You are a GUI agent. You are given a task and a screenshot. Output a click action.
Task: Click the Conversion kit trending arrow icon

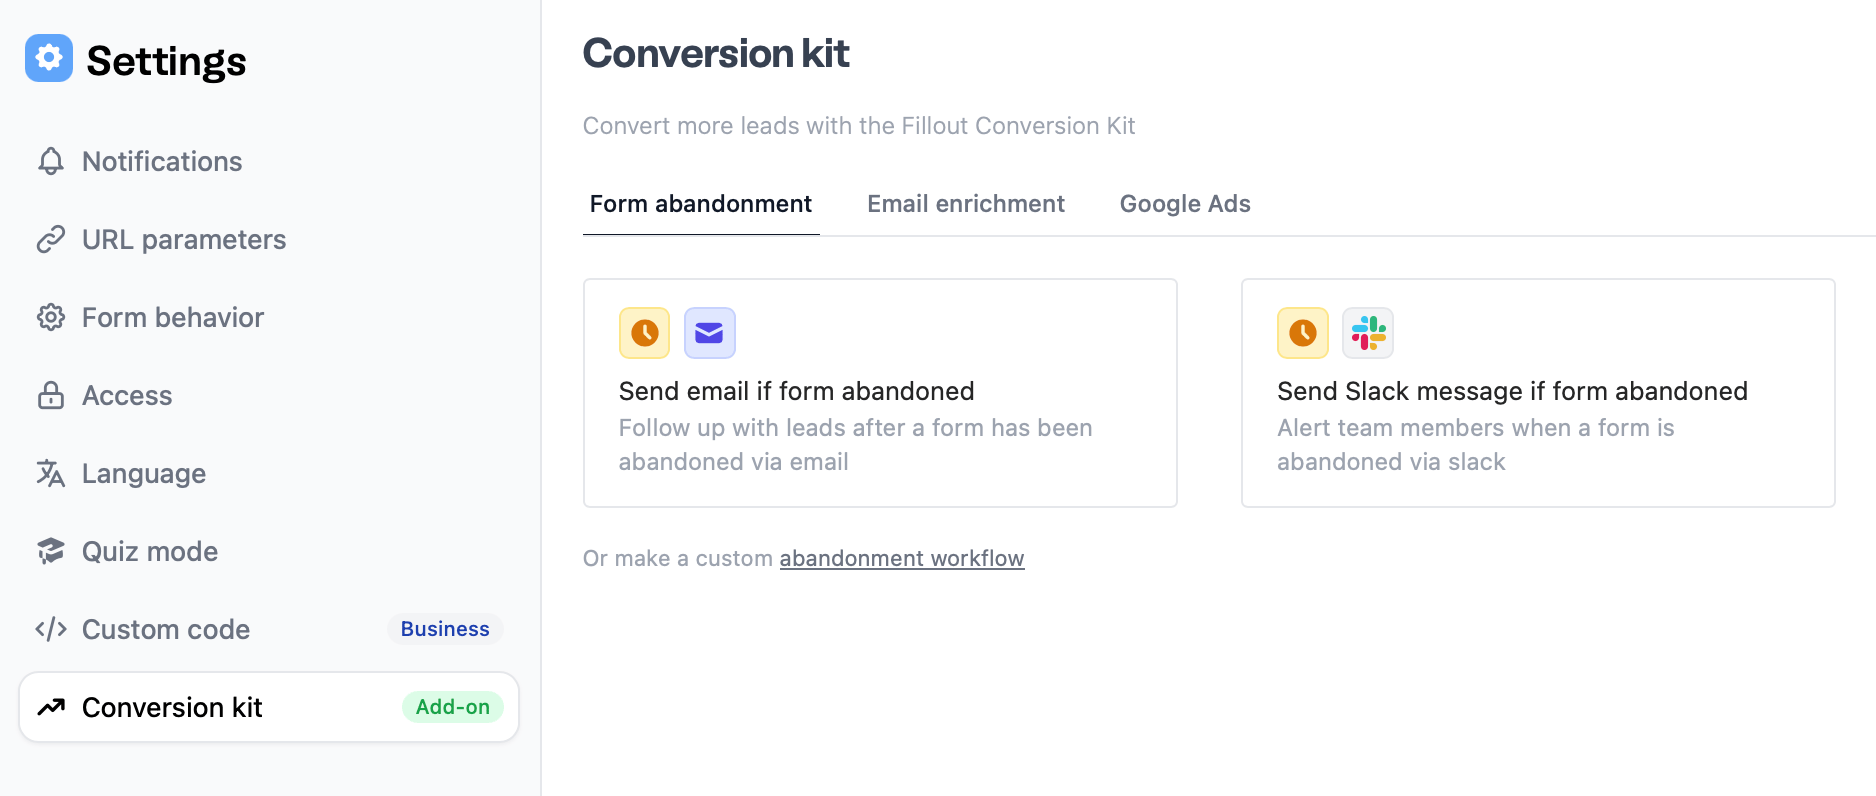(x=51, y=707)
